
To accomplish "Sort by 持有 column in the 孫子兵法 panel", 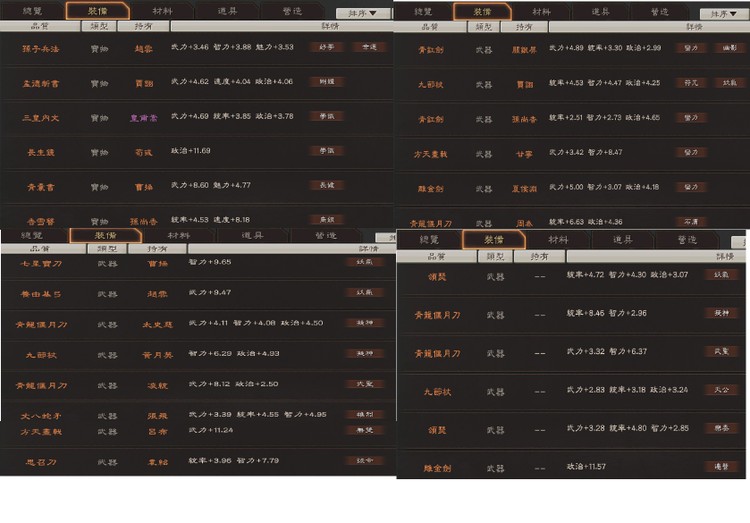I will [143, 26].
